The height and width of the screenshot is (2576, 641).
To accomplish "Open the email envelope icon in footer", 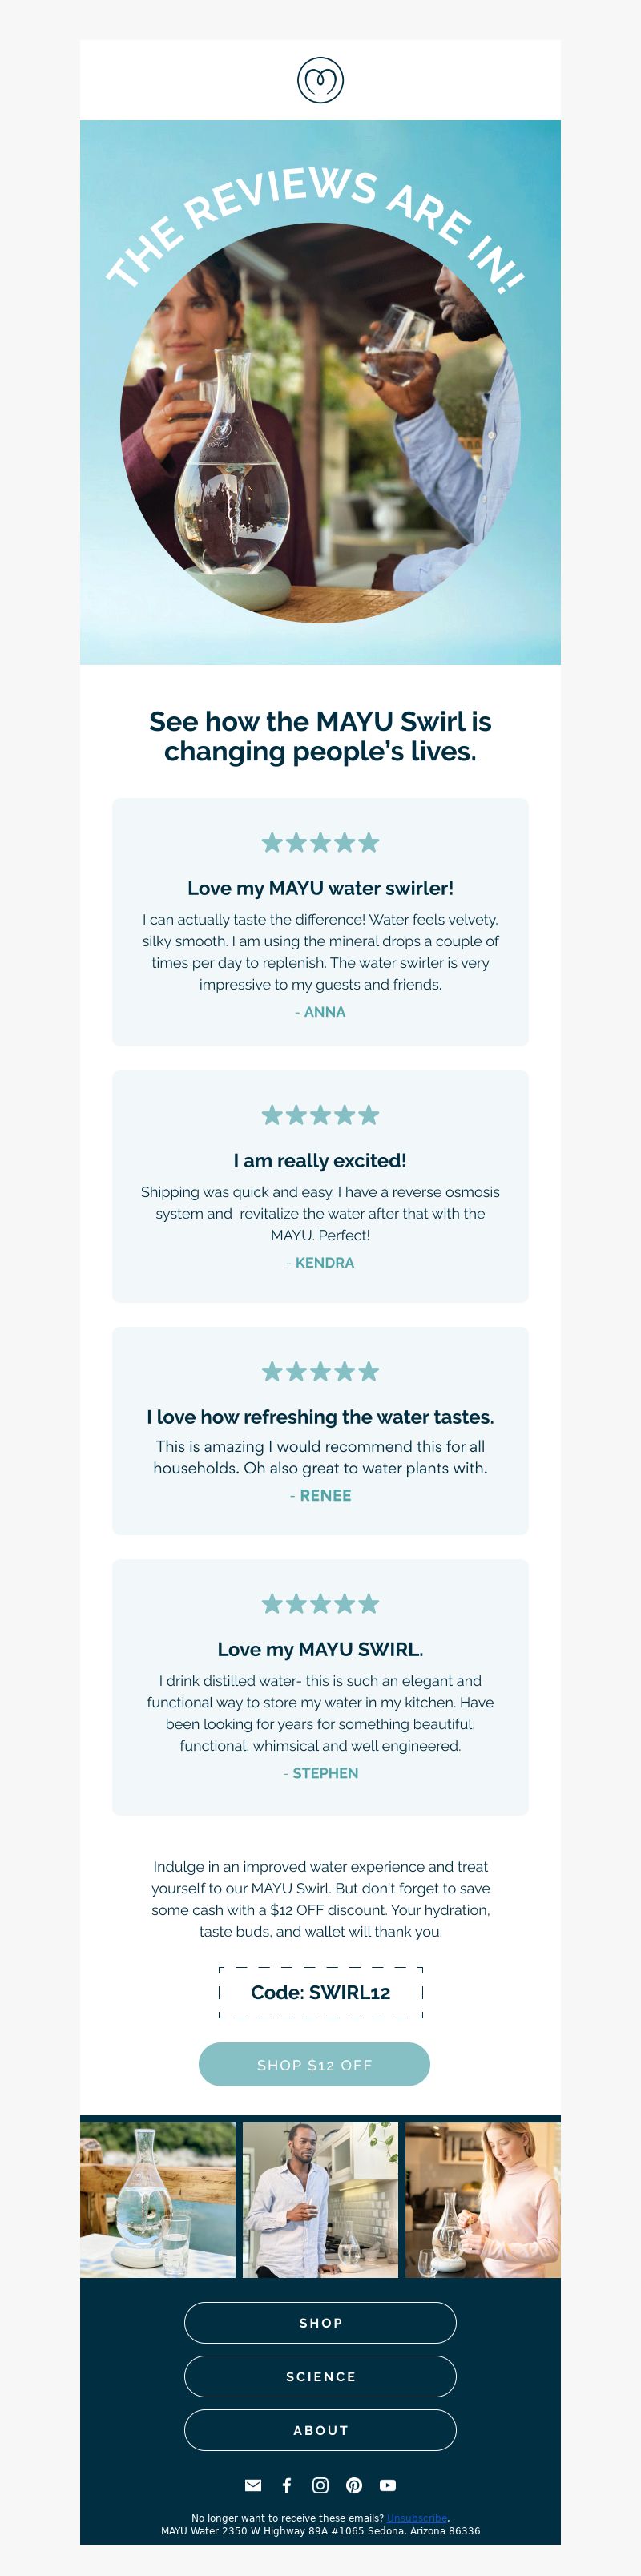I will (x=253, y=2485).
